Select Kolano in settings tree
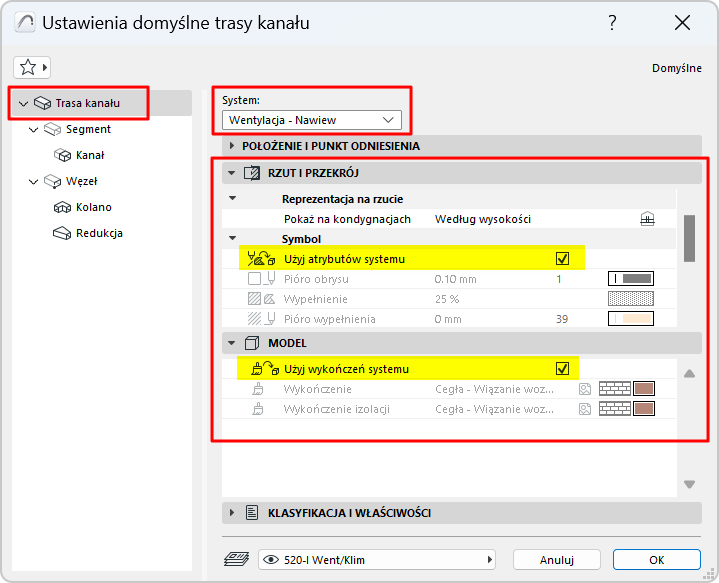Viewport: 719px width, 583px height. 94,207
